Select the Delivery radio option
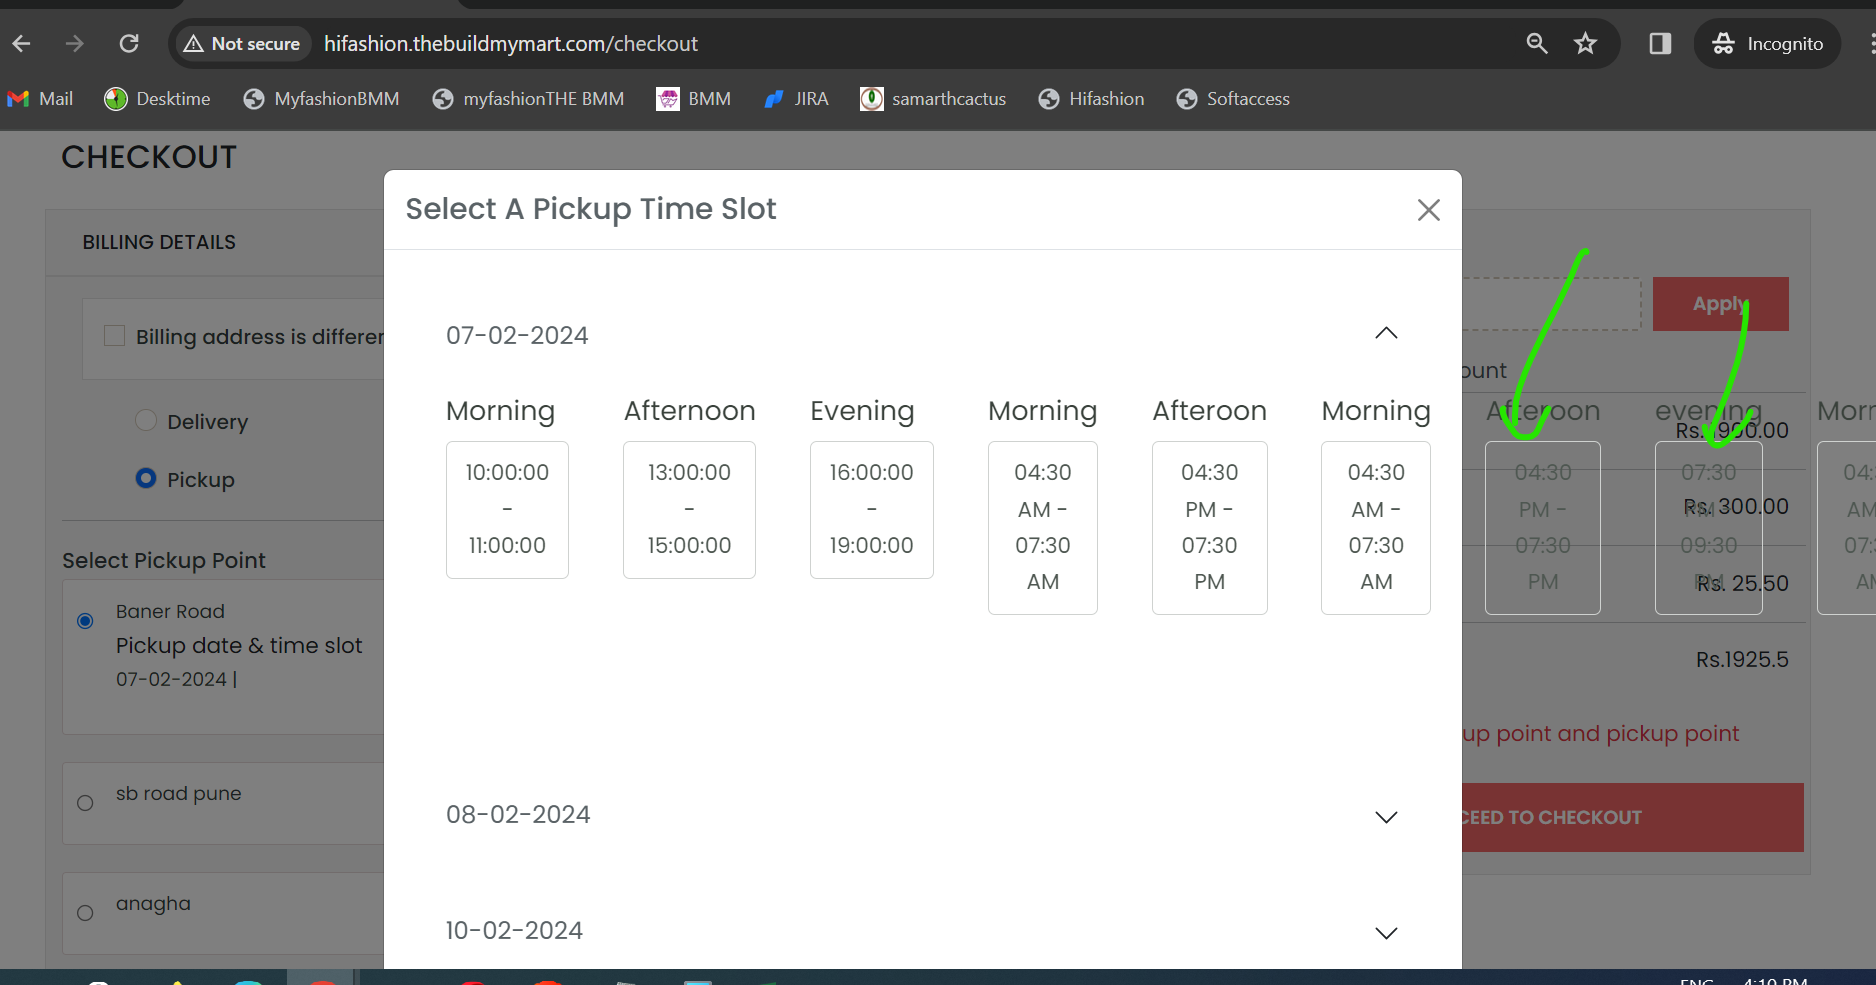The width and height of the screenshot is (1876, 985). [x=146, y=420]
